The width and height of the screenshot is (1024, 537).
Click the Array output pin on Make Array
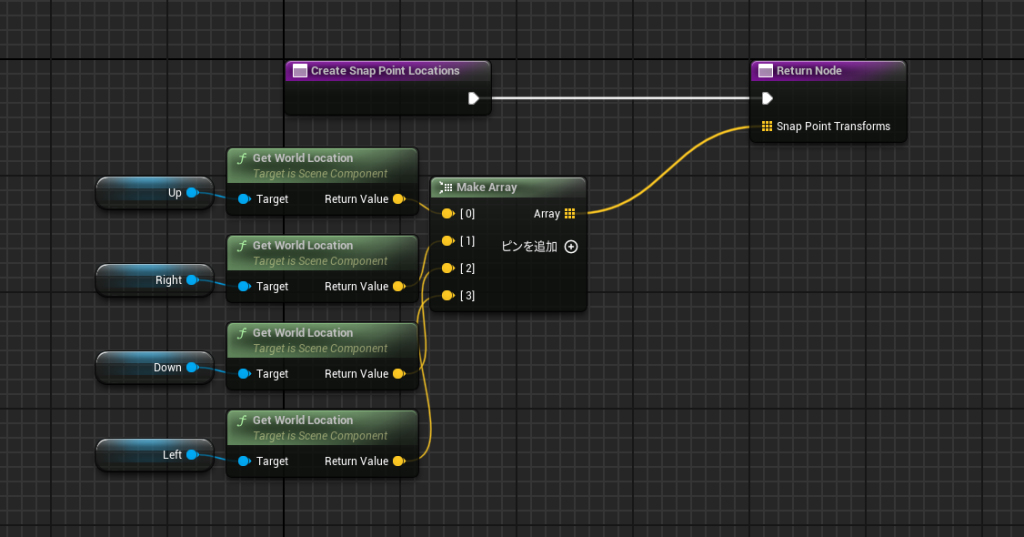tap(569, 213)
